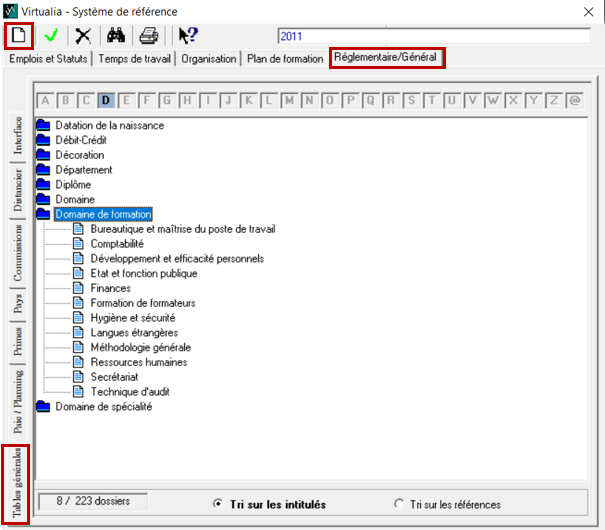Click the printer icon
The image size is (605, 530).
point(148,36)
